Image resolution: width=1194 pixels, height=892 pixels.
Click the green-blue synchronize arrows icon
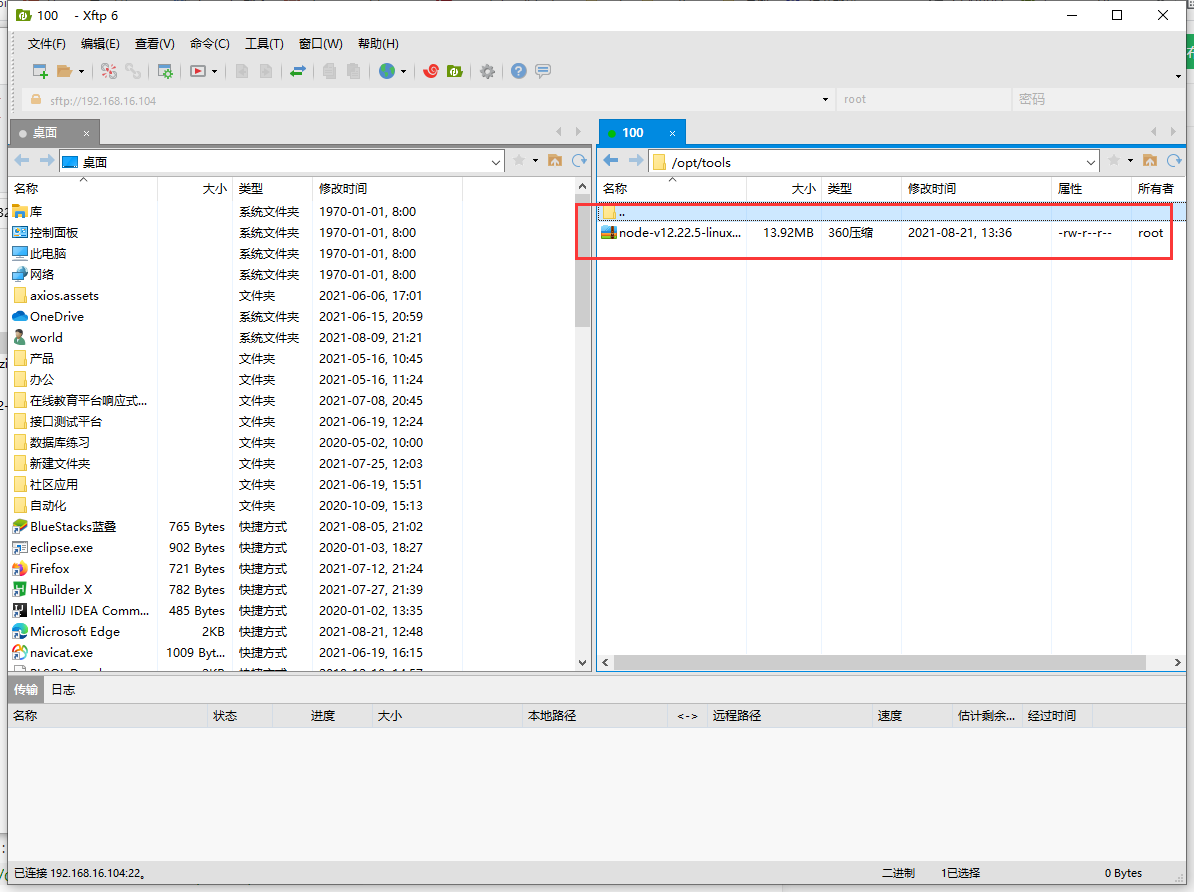point(298,72)
